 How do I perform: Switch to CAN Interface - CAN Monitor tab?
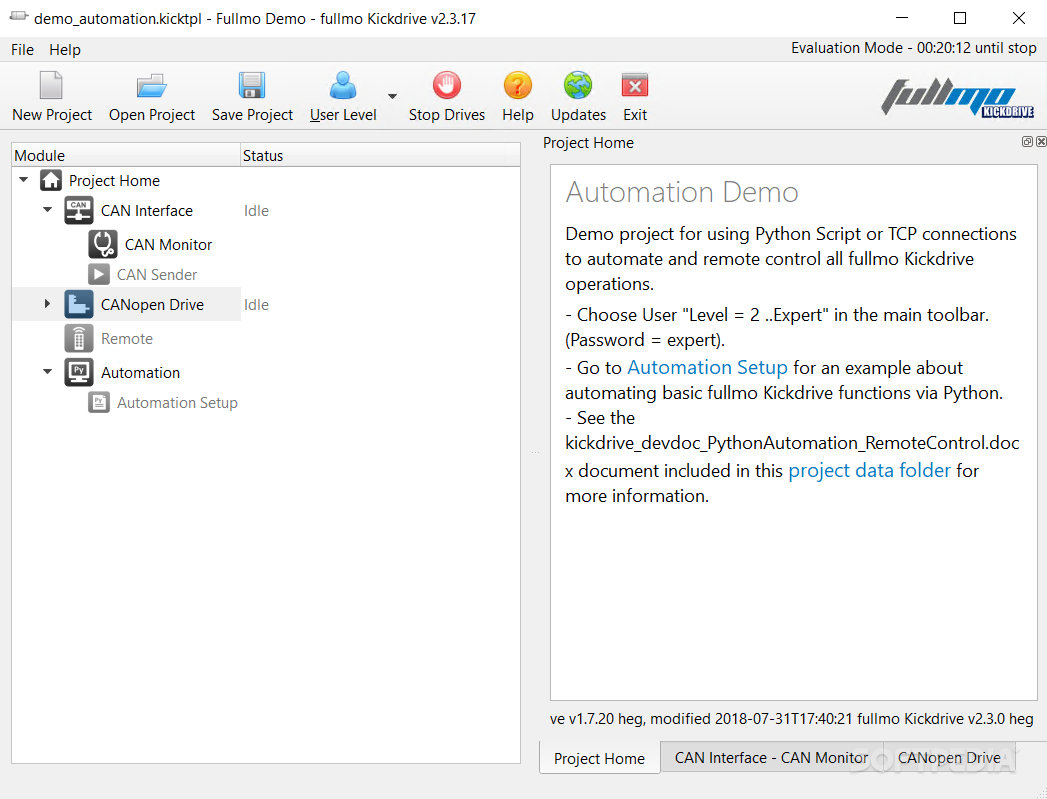(771, 758)
